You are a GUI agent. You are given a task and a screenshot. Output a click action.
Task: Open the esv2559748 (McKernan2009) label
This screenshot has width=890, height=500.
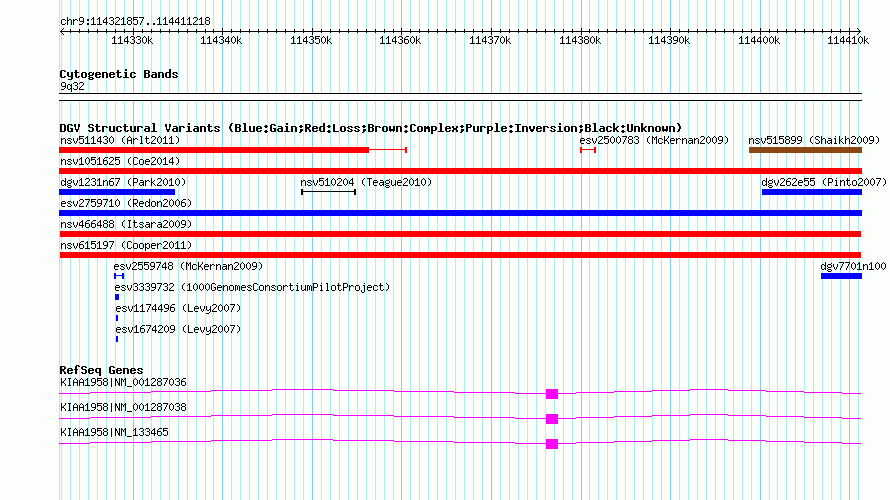click(188, 266)
